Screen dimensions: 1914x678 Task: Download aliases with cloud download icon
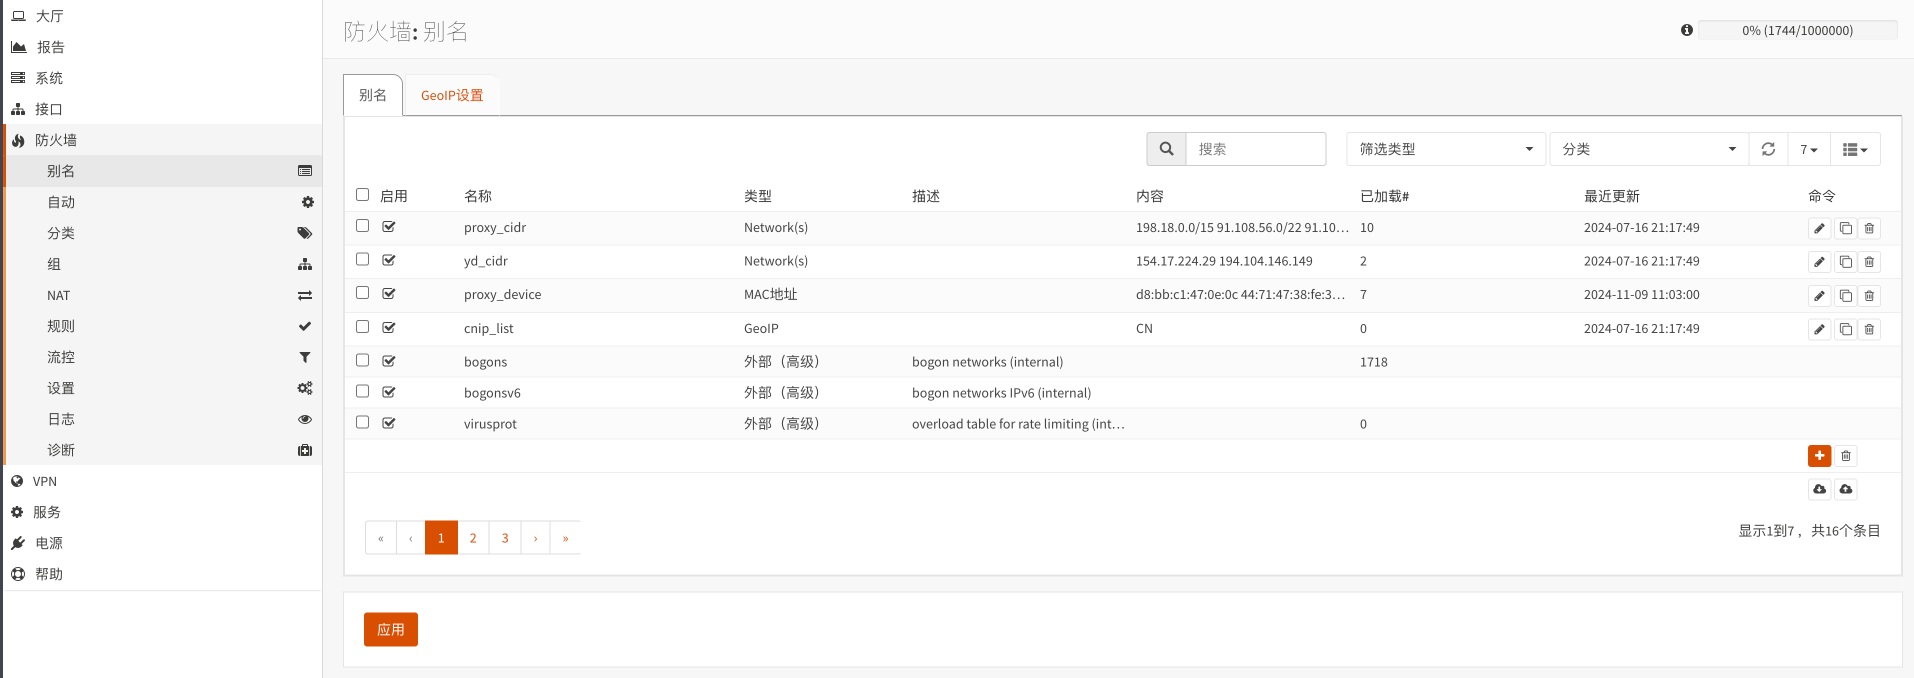[x=1819, y=489]
